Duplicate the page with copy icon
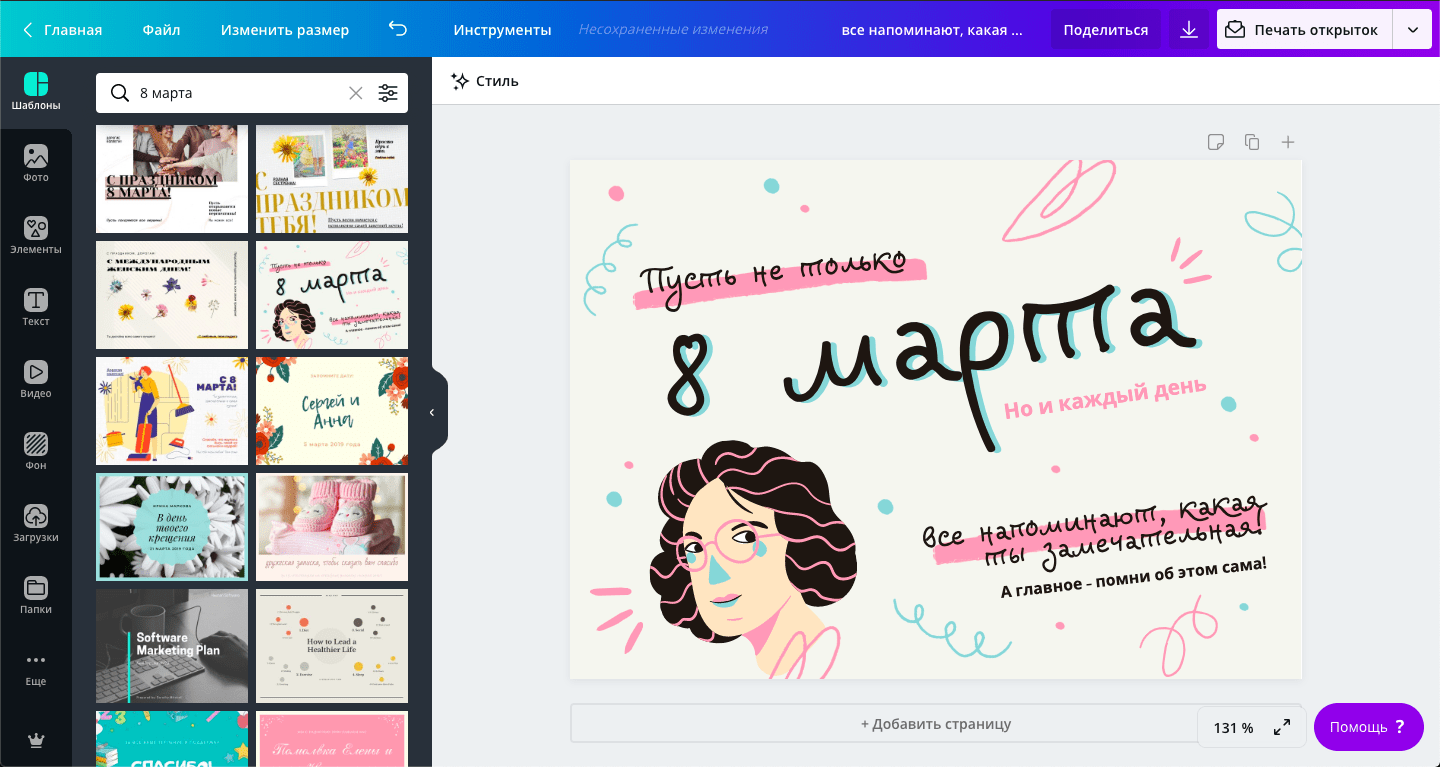Image resolution: width=1440 pixels, height=767 pixels. coord(1252,142)
